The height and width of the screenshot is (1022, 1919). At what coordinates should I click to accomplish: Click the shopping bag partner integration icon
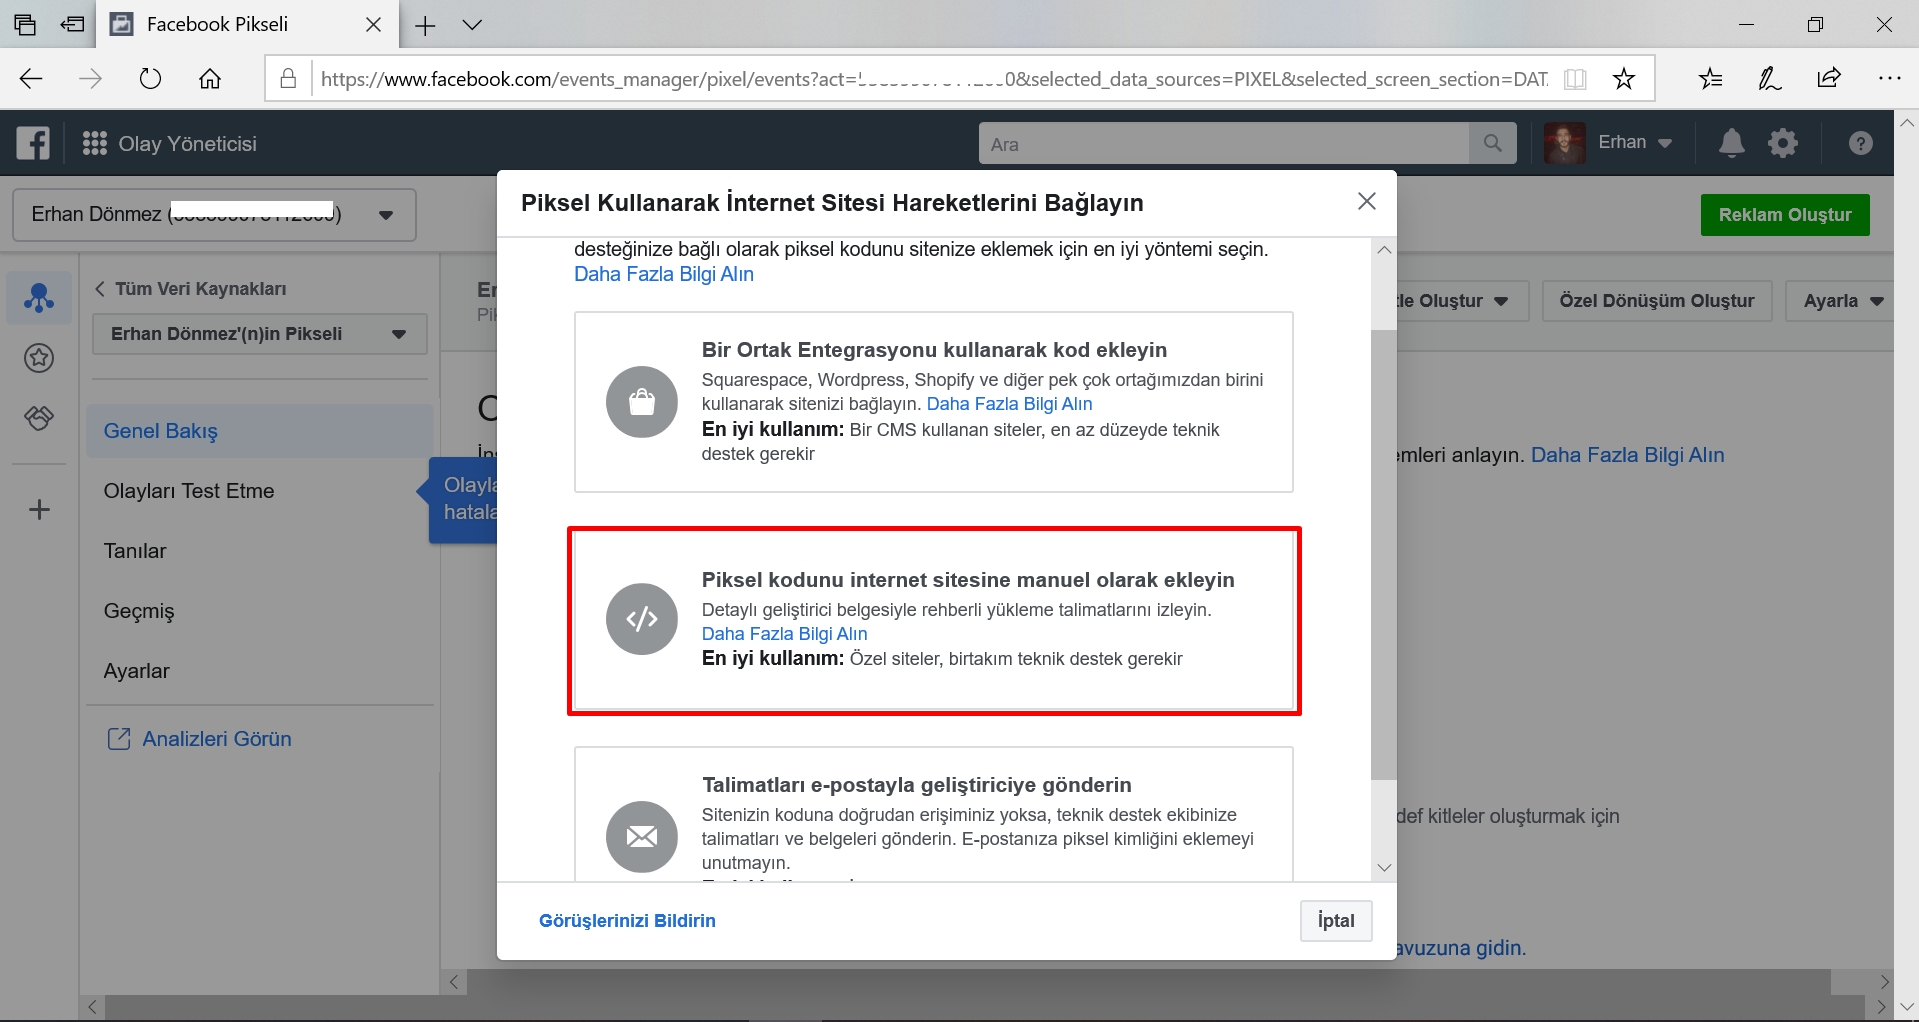[642, 402]
